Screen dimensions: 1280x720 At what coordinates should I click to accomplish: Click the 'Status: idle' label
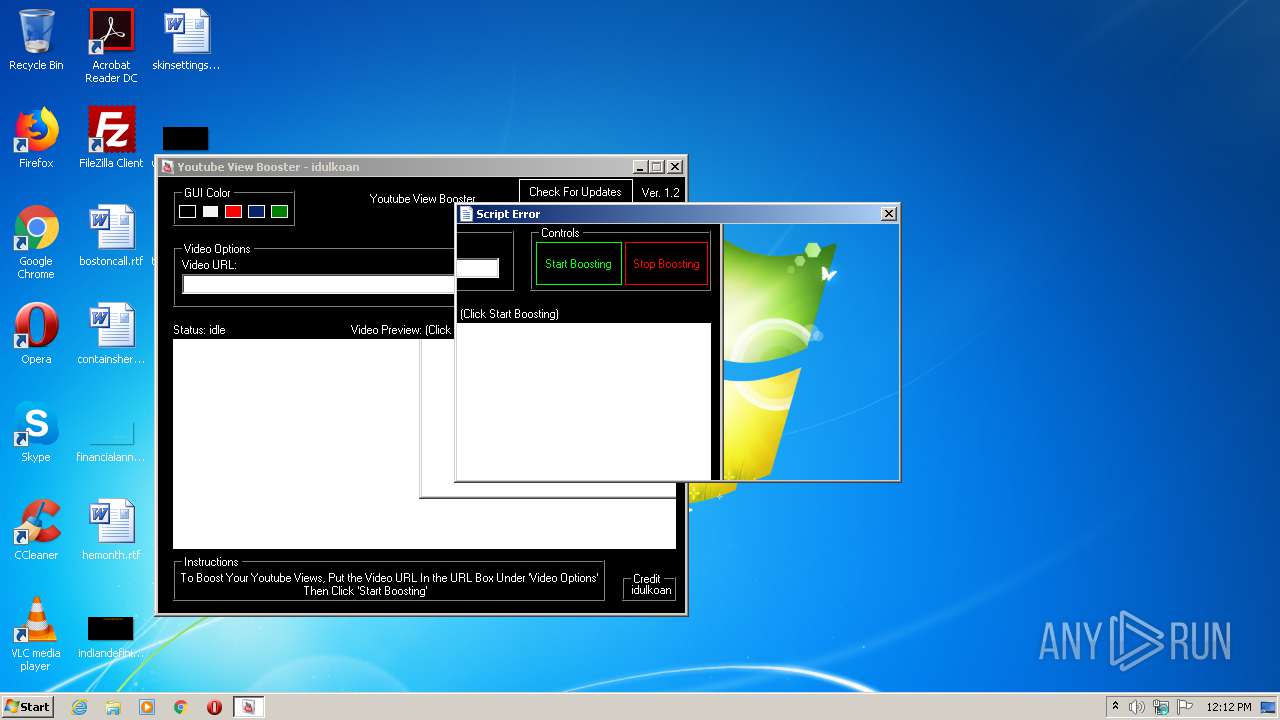click(199, 330)
